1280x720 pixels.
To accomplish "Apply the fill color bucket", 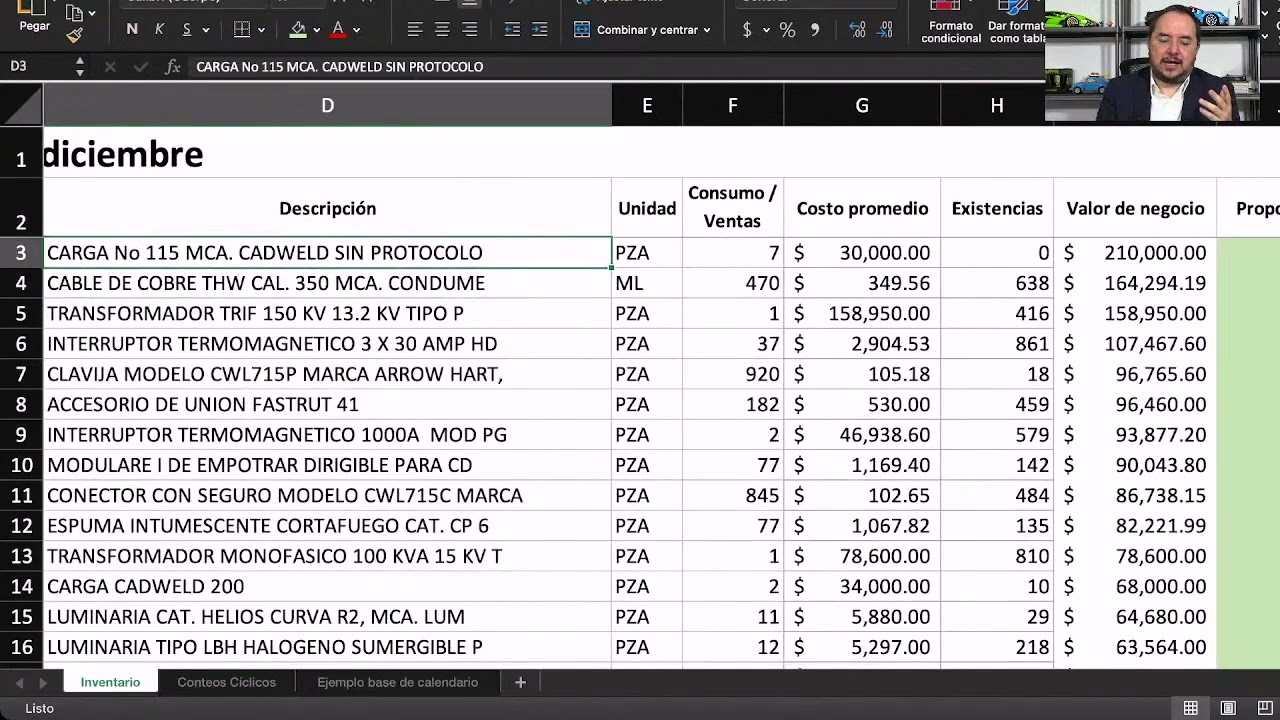I will click(x=297, y=30).
